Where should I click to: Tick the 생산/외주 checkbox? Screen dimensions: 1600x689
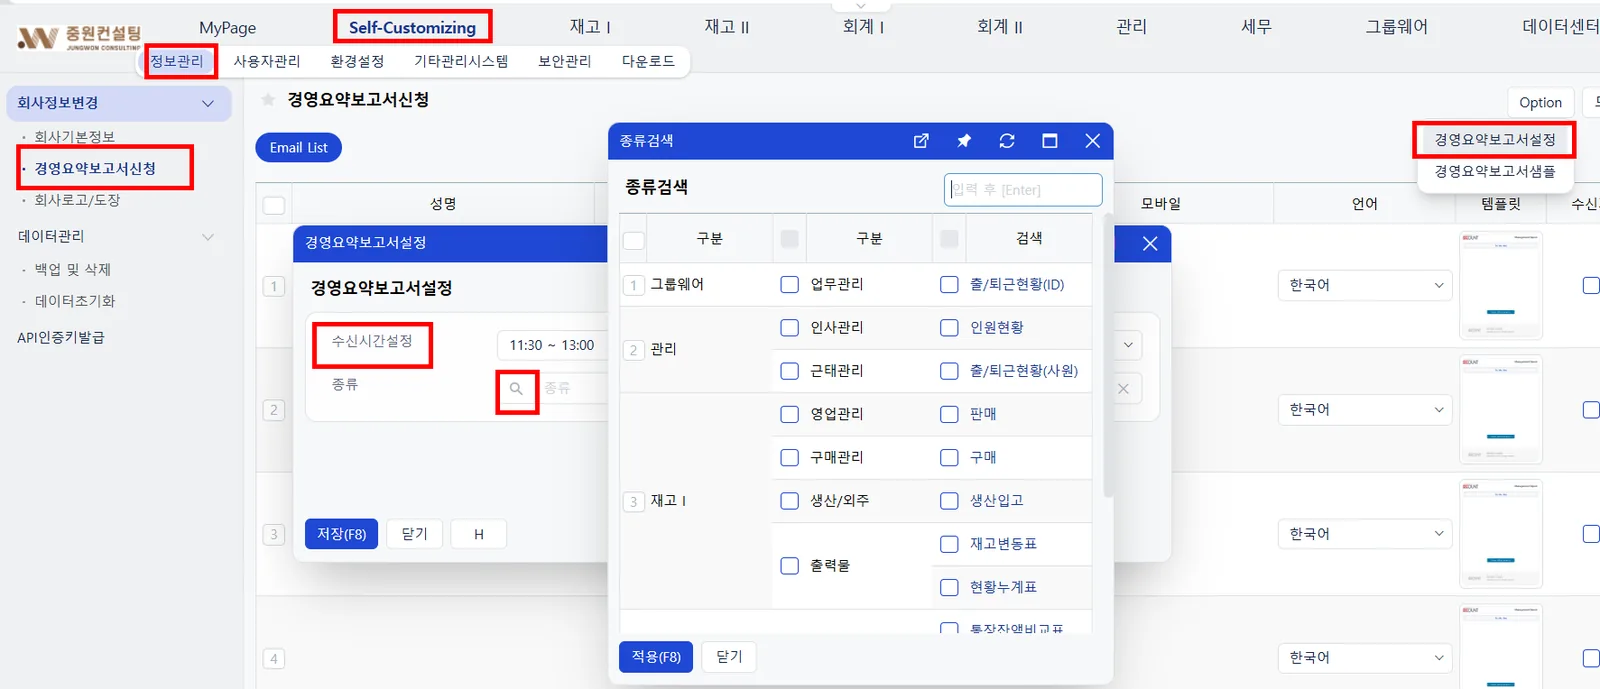tap(789, 501)
